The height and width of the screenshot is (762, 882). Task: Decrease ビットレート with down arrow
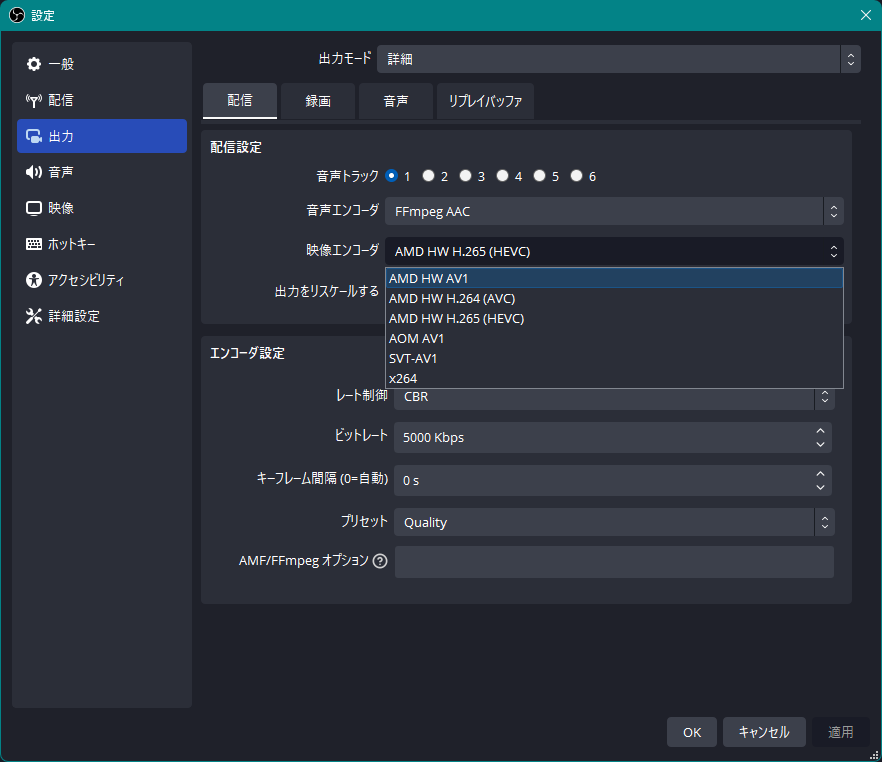click(821, 444)
